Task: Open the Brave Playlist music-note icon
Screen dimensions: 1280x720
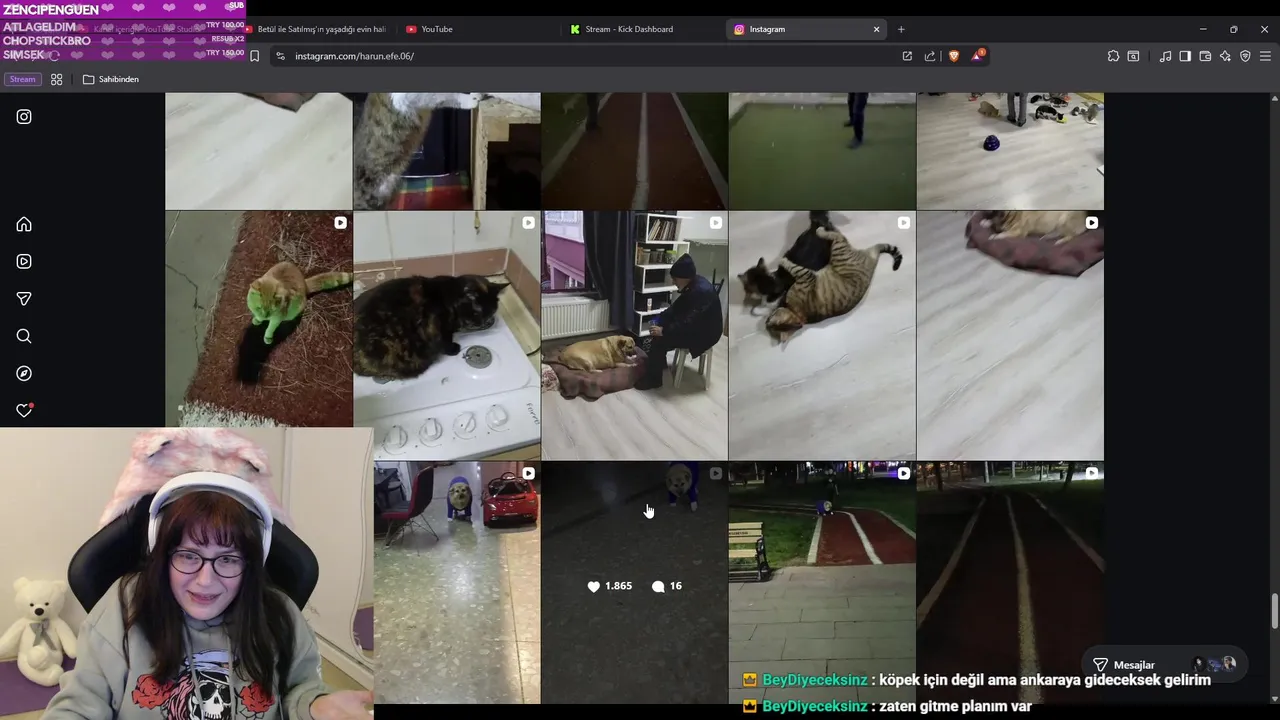Action: tap(1165, 56)
